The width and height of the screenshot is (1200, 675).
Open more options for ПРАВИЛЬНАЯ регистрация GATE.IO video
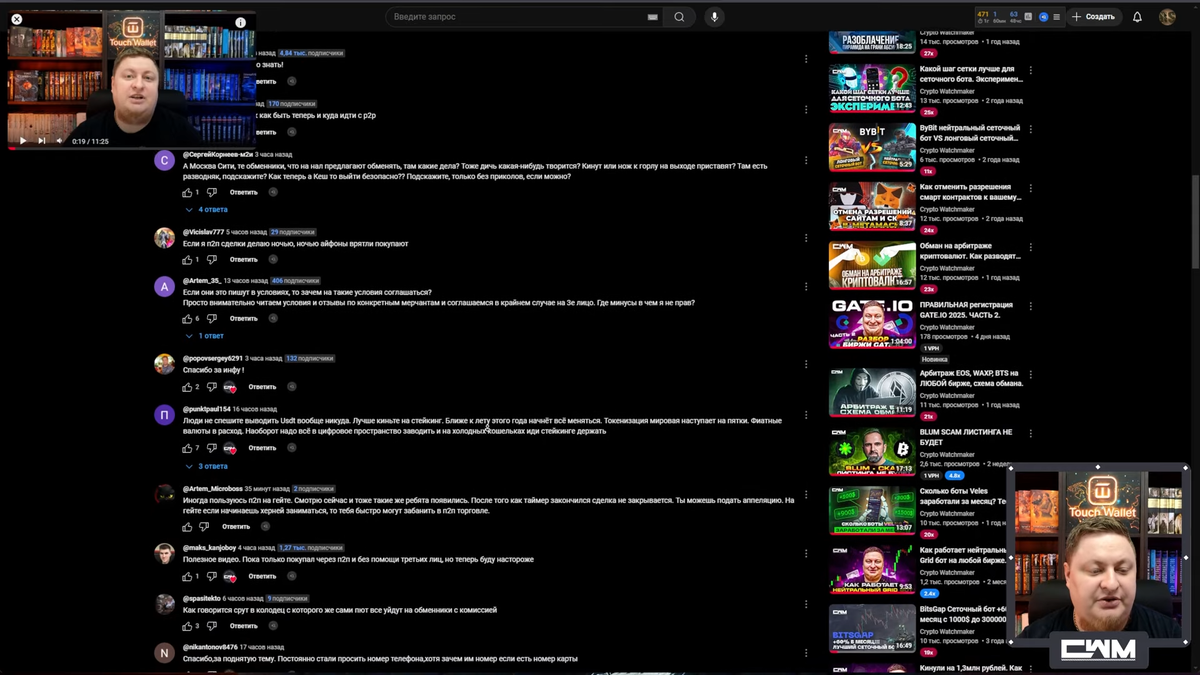pos(1031,306)
